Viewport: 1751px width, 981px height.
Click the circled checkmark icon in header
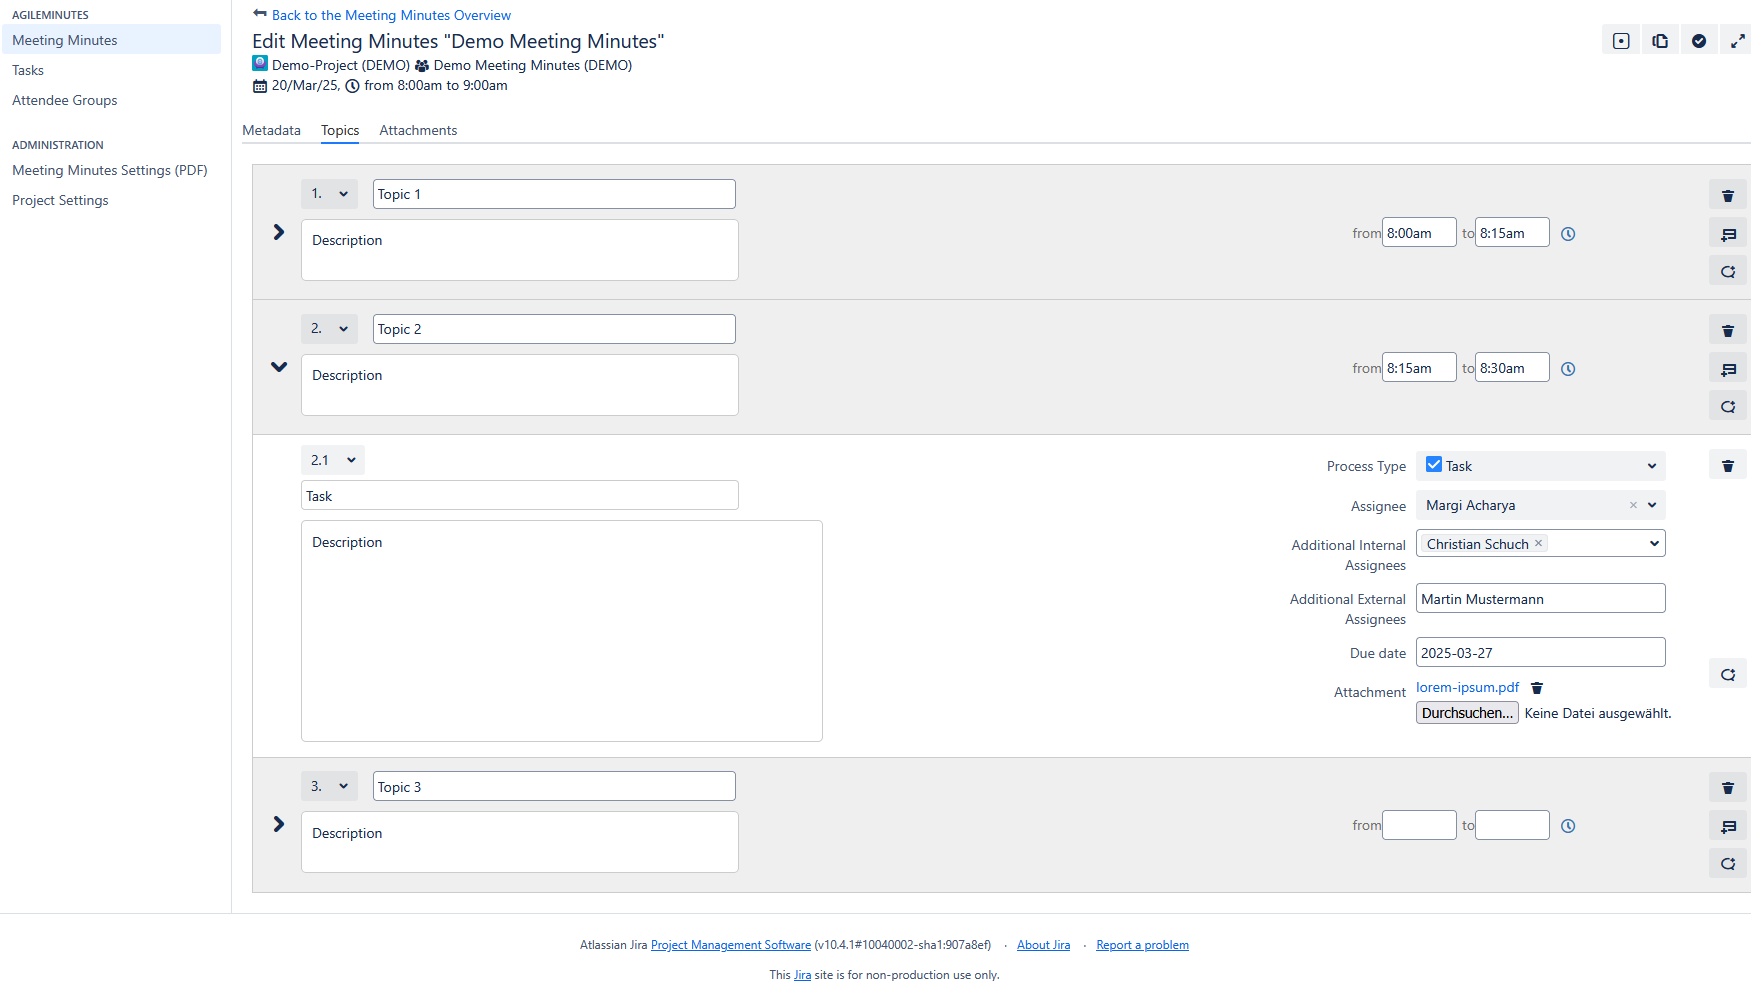tap(1699, 41)
